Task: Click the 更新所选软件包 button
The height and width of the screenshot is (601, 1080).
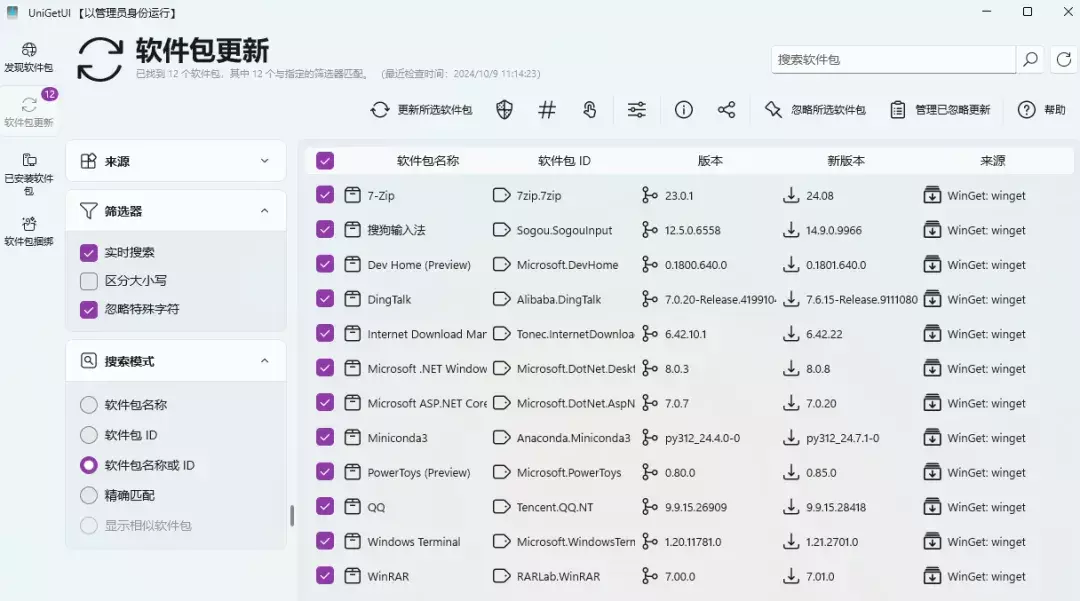Action: [422, 109]
